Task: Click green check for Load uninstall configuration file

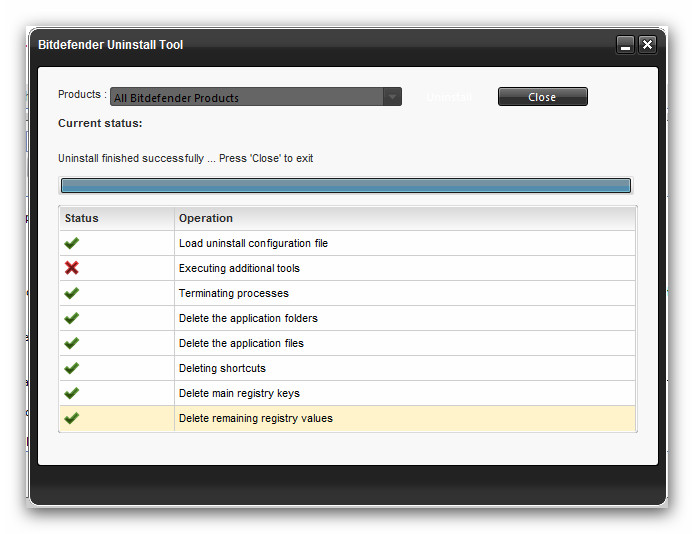Action: click(72, 243)
